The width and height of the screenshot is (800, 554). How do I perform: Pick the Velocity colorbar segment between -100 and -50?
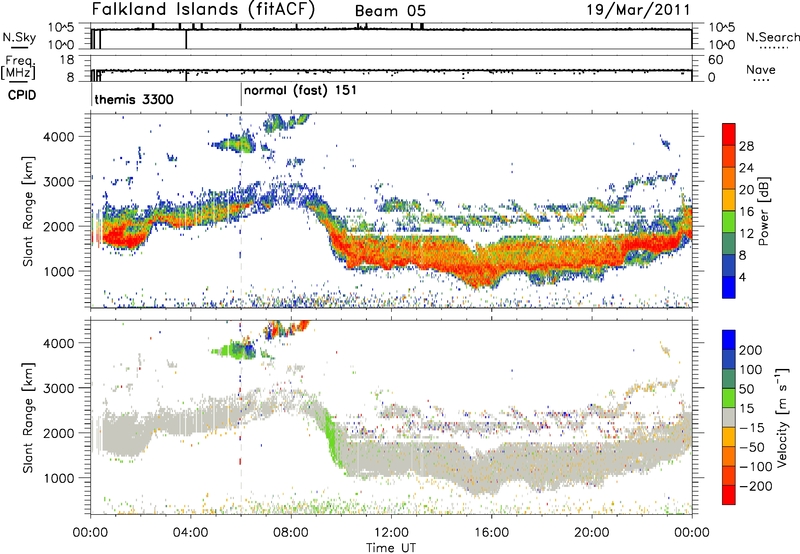pos(729,457)
